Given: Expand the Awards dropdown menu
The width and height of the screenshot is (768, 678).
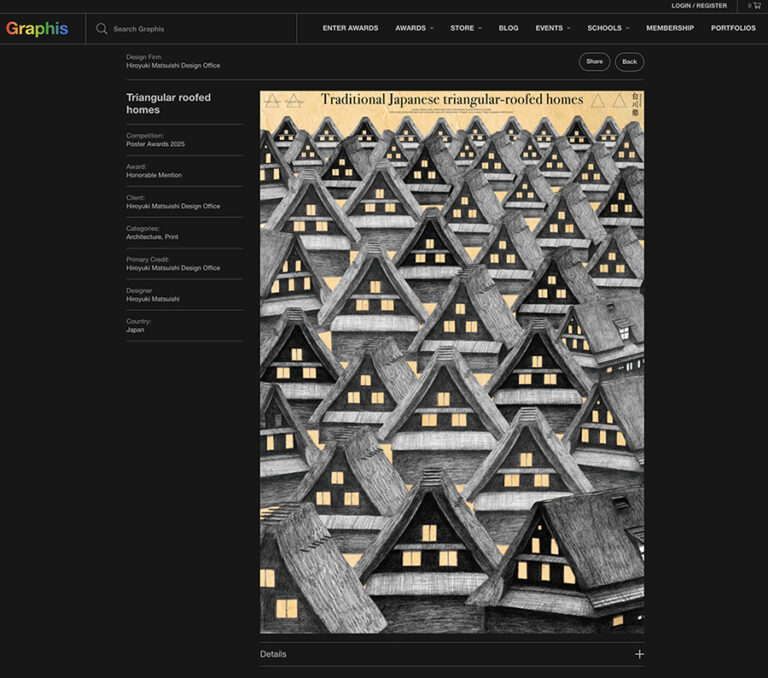Looking at the screenshot, I should tap(414, 28).
